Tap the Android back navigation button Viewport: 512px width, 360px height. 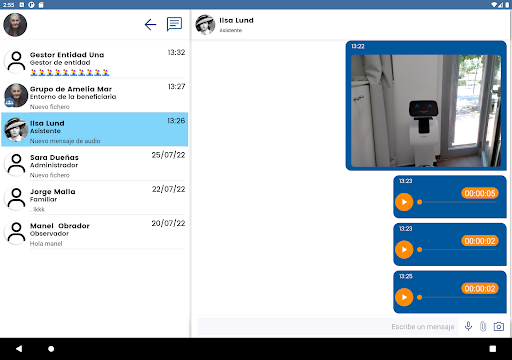[x=19, y=349]
